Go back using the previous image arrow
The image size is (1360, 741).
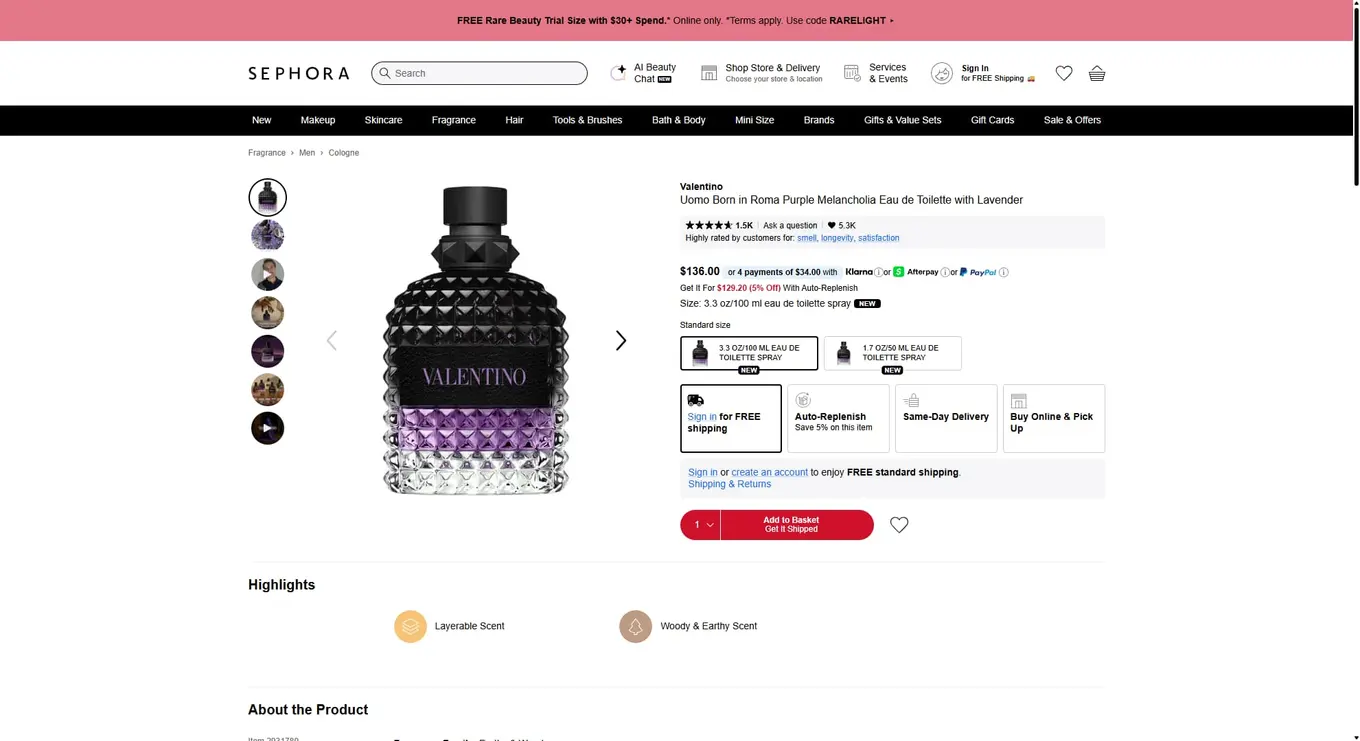point(332,340)
